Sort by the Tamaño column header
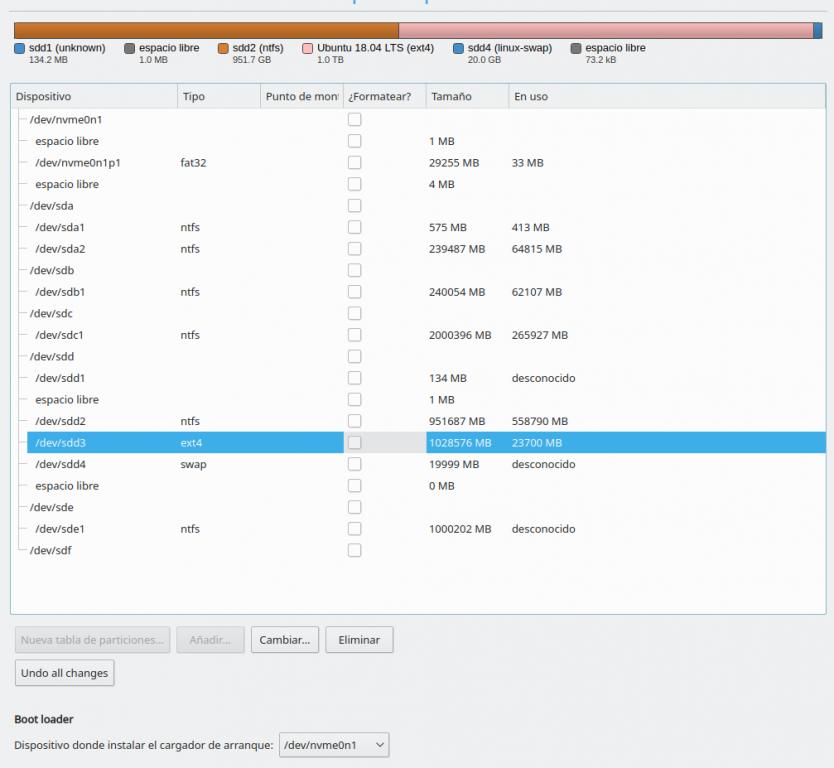The width and height of the screenshot is (834, 768). [x=466, y=97]
